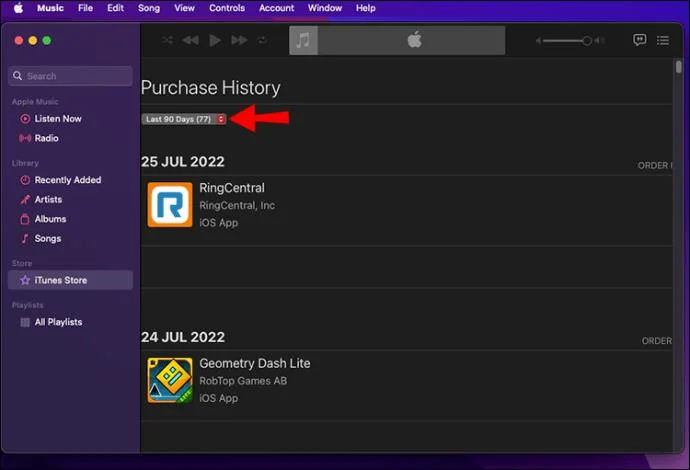Viewport: 690px width, 470px height.
Task: Open the Last 90 Days dropdown
Action: pos(184,119)
